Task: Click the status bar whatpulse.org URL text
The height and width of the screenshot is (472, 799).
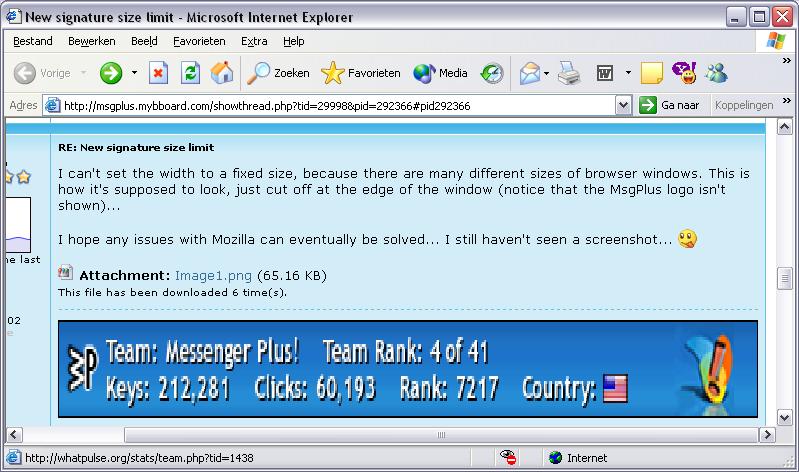Action: pos(139,458)
